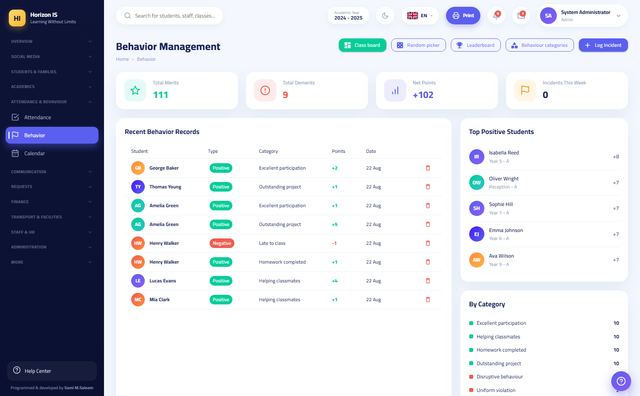Click the Horizon IS logo
The width and height of the screenshot is (640, 396).
point(17,18)
